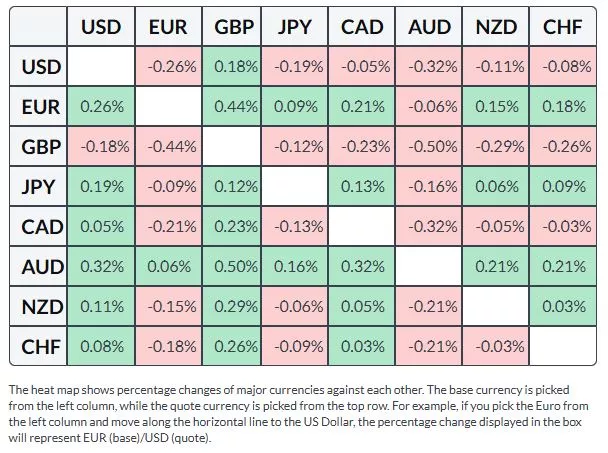608x453 pixels.
Task: Select the 0.06% AUD/EUR cell
Action: [167, 266]
